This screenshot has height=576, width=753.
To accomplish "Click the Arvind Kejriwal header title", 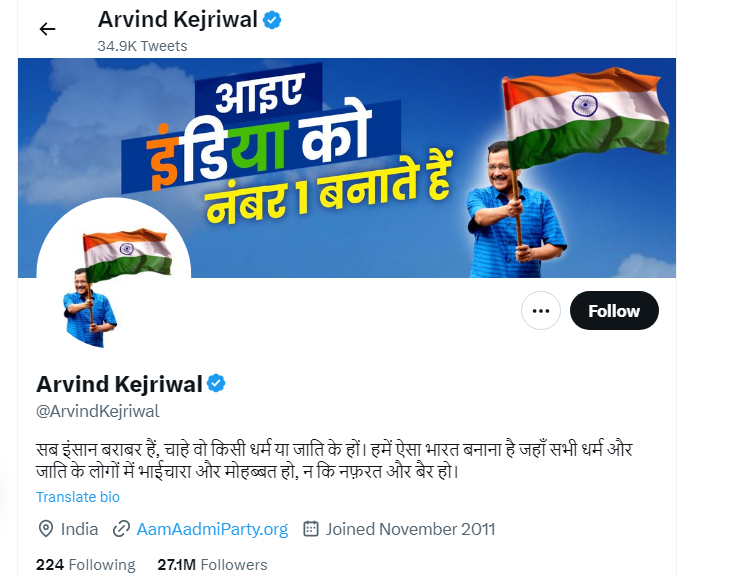I will click(x=178, y=20).
